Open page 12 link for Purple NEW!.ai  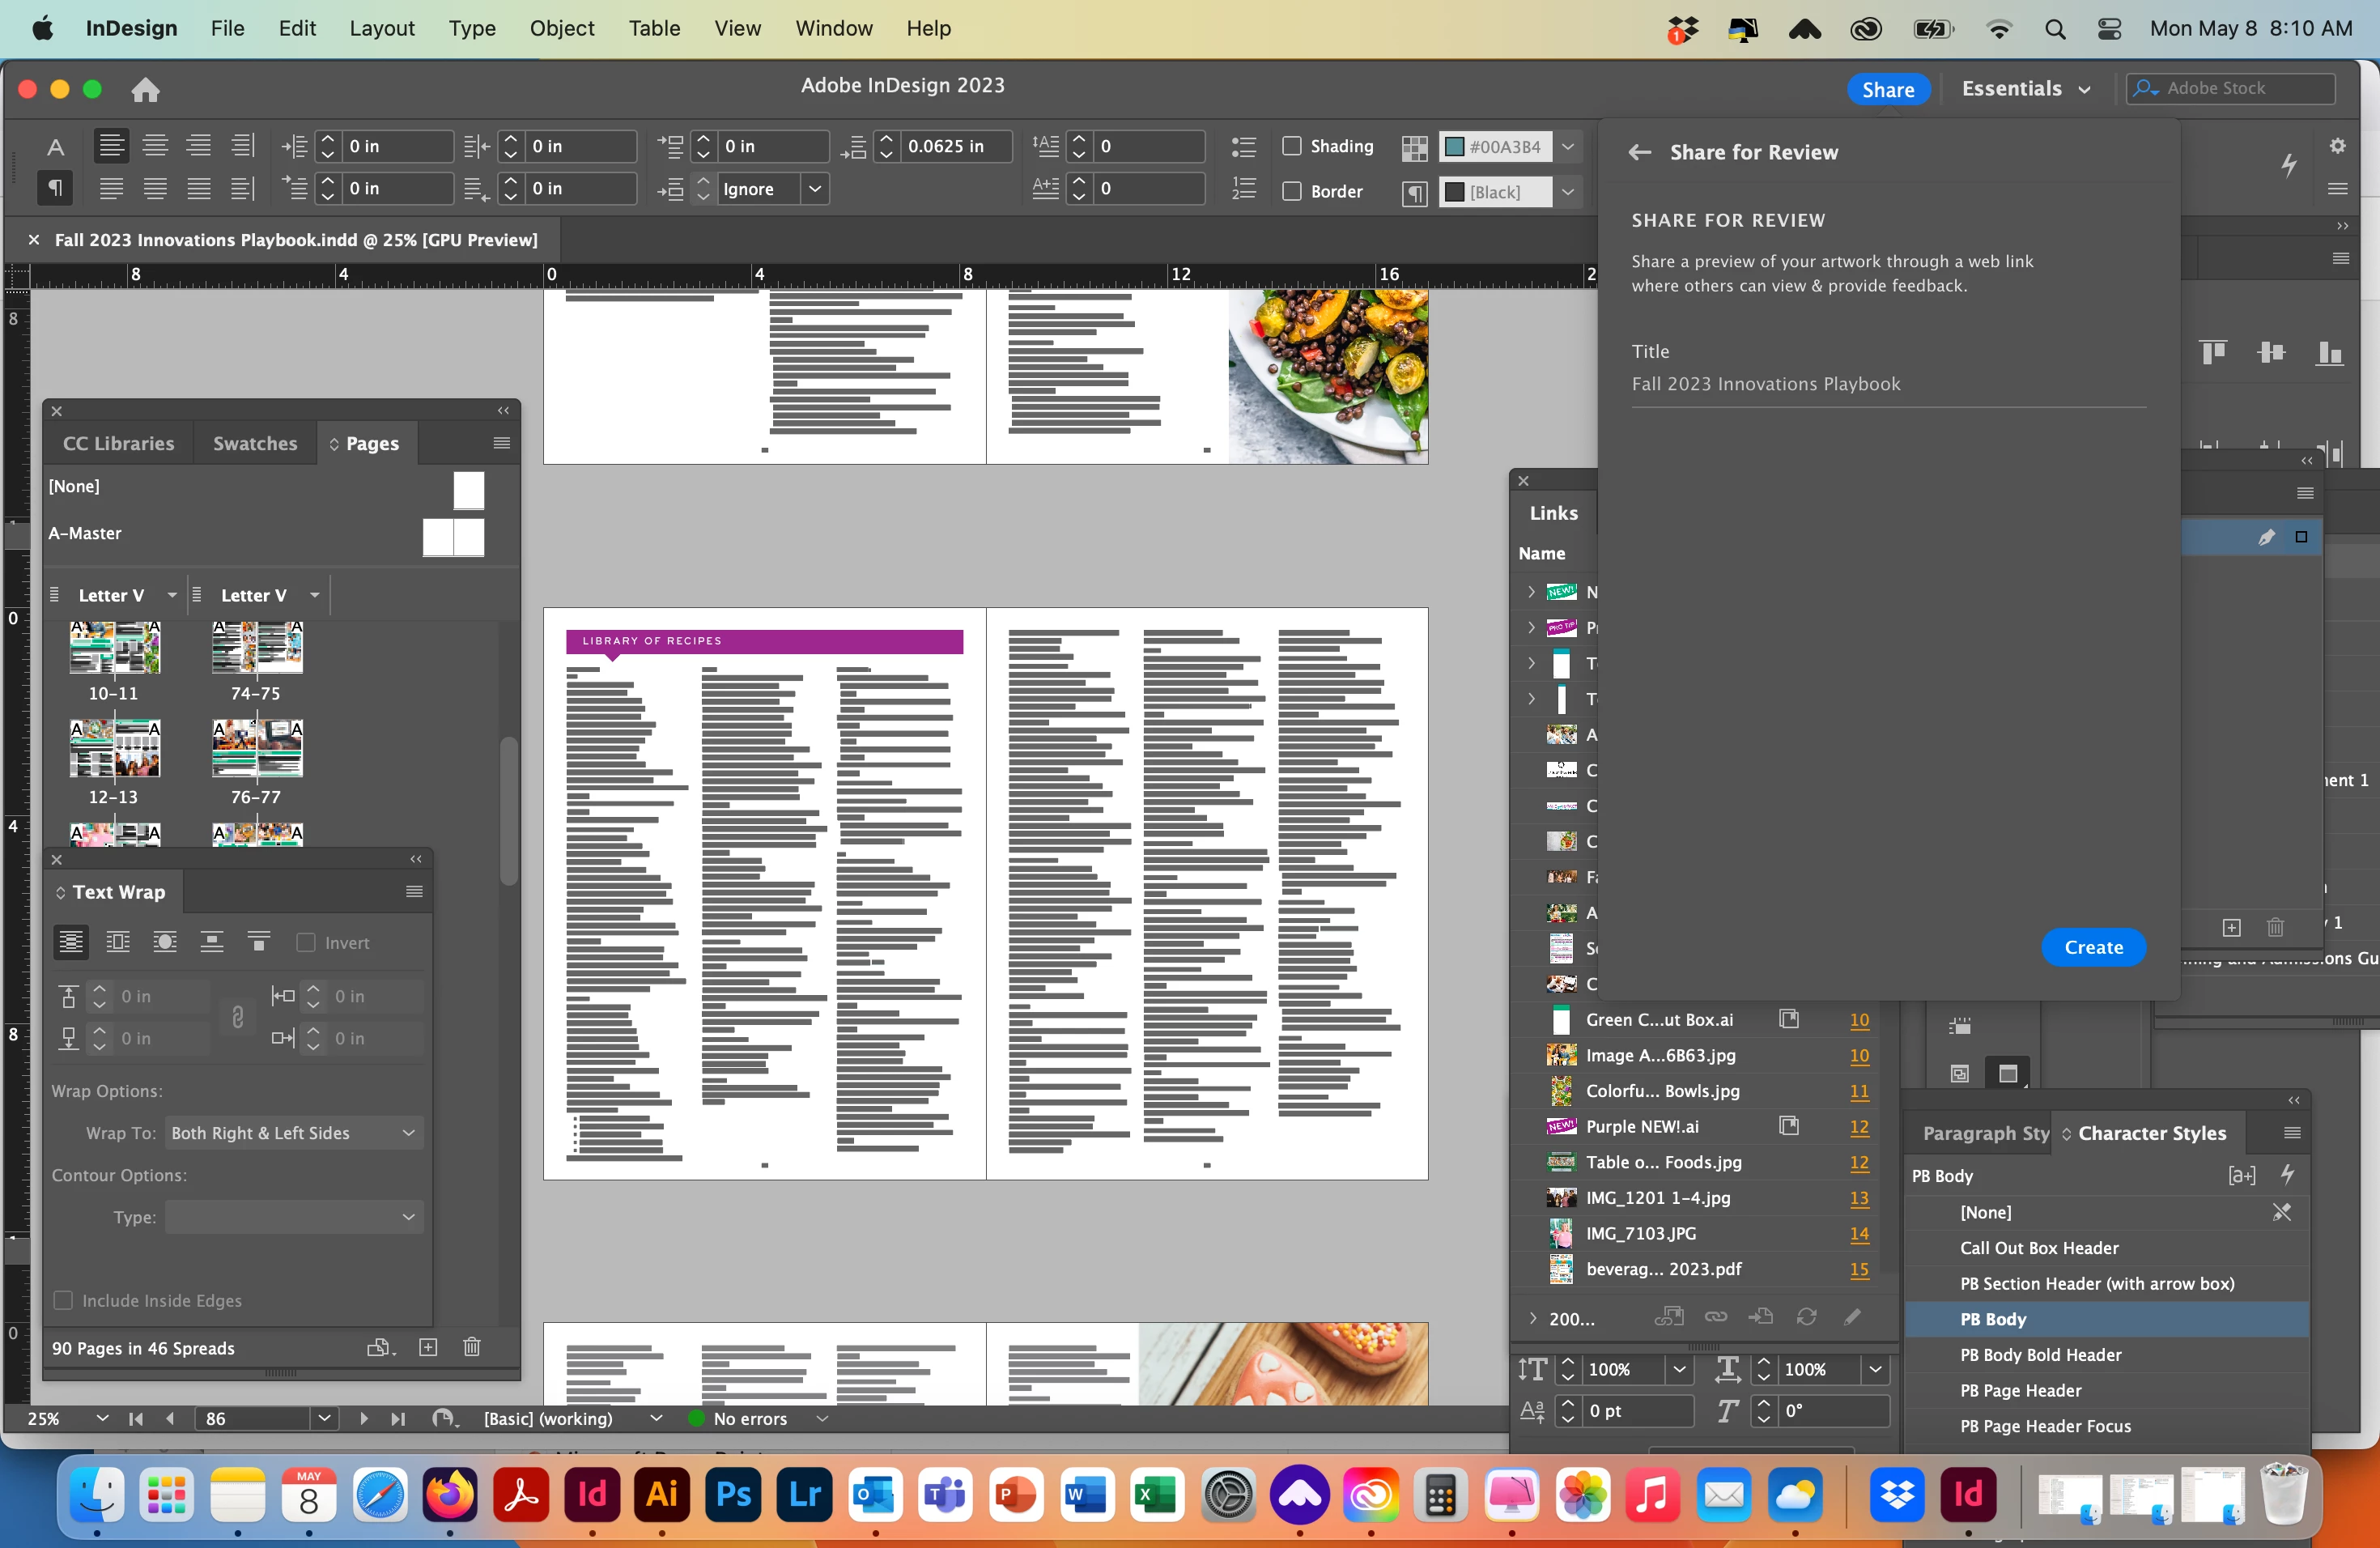point(1858,1126)
